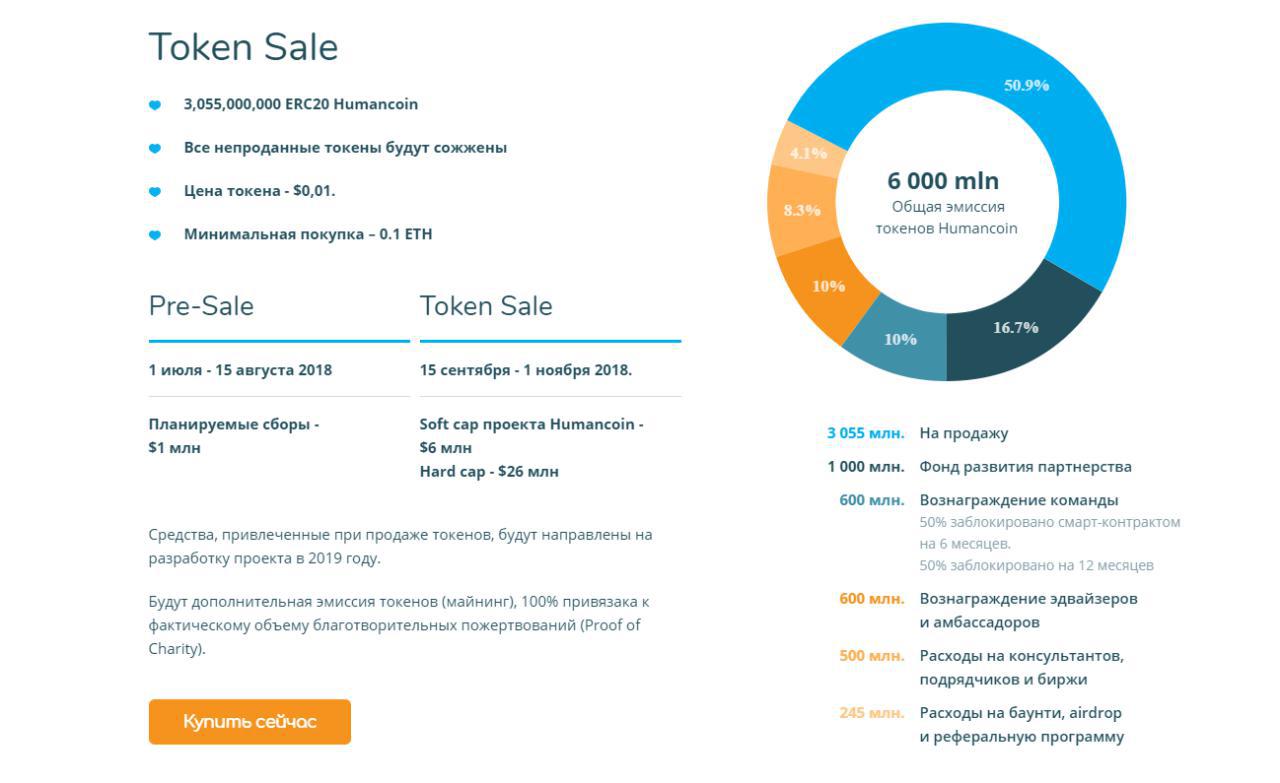The width and height of the screenshot is (1280, 783).
Task: Click heart bullet beside Минимальная покупка
Action: pyautogui.click(x=155, y=235)
